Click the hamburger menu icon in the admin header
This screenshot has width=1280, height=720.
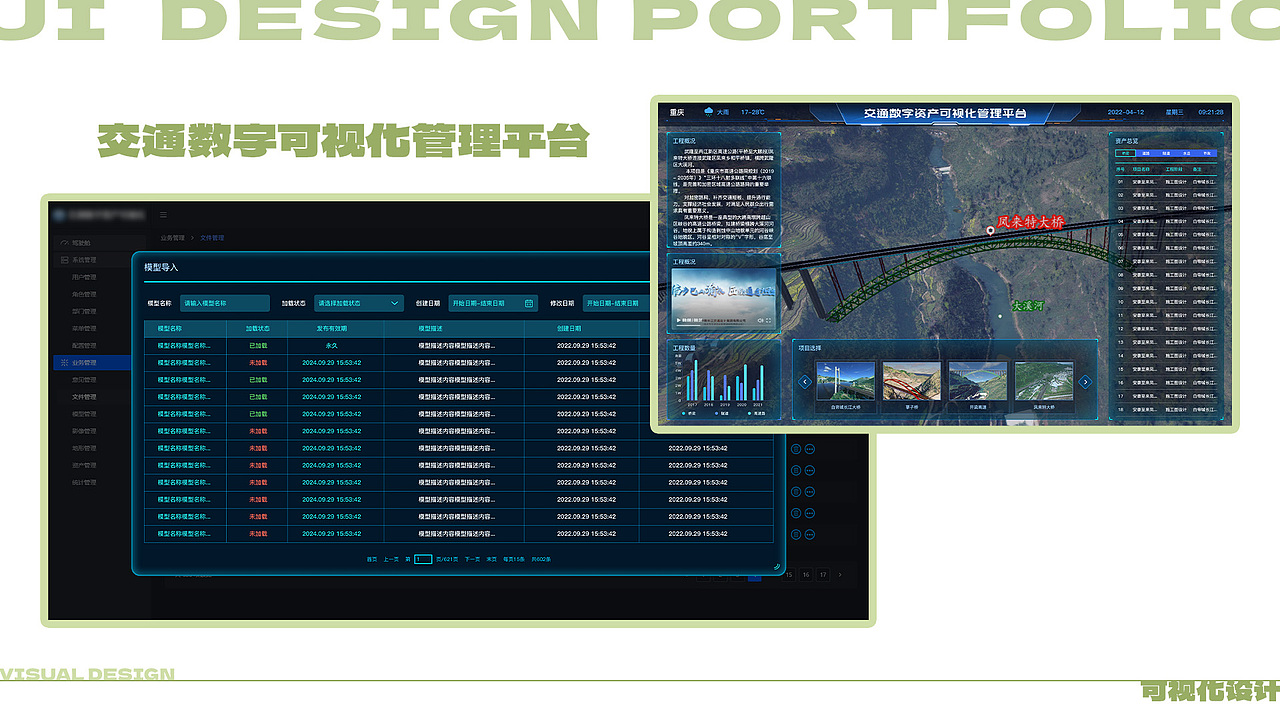[164, 214]
